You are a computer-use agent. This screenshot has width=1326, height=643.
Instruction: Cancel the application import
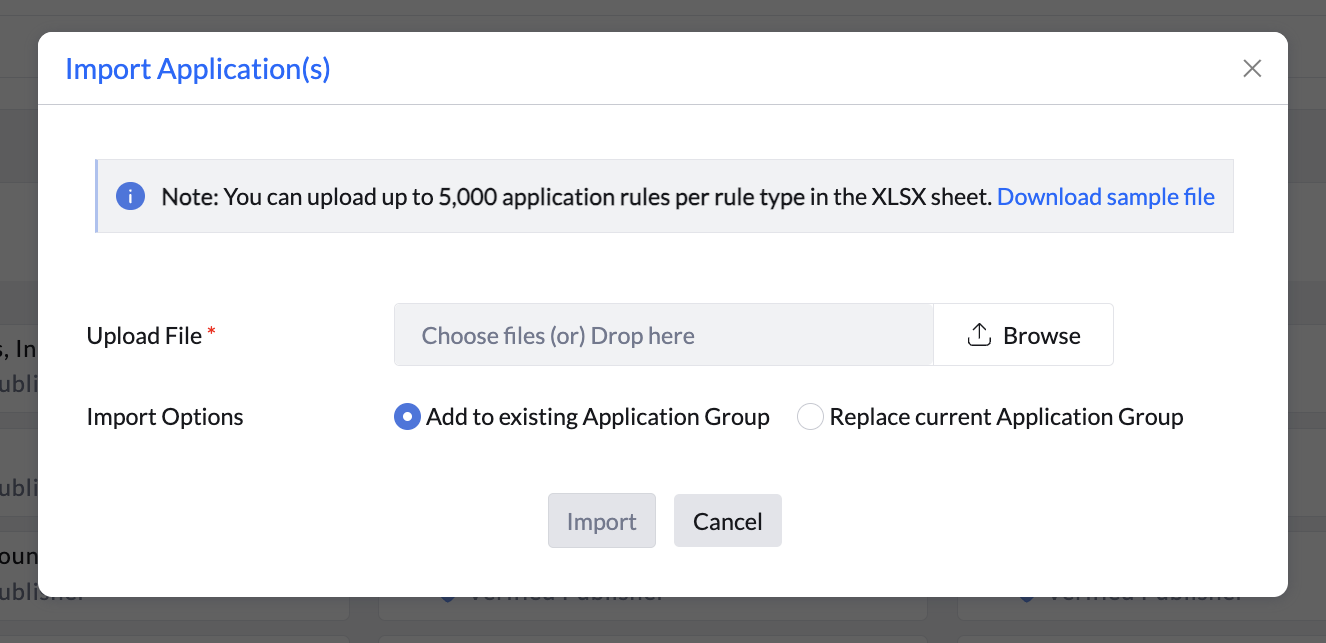[x=727, y=521]
